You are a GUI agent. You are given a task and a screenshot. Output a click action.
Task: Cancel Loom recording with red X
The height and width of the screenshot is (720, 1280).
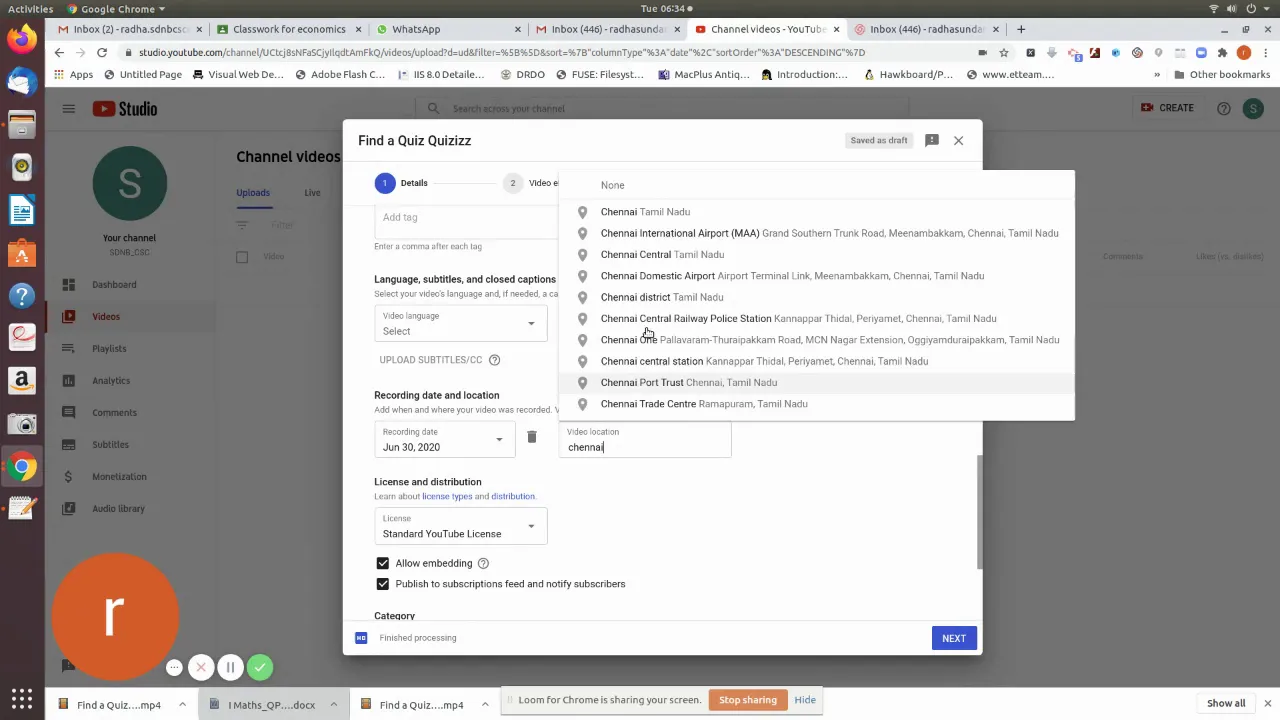pos(201,667)
